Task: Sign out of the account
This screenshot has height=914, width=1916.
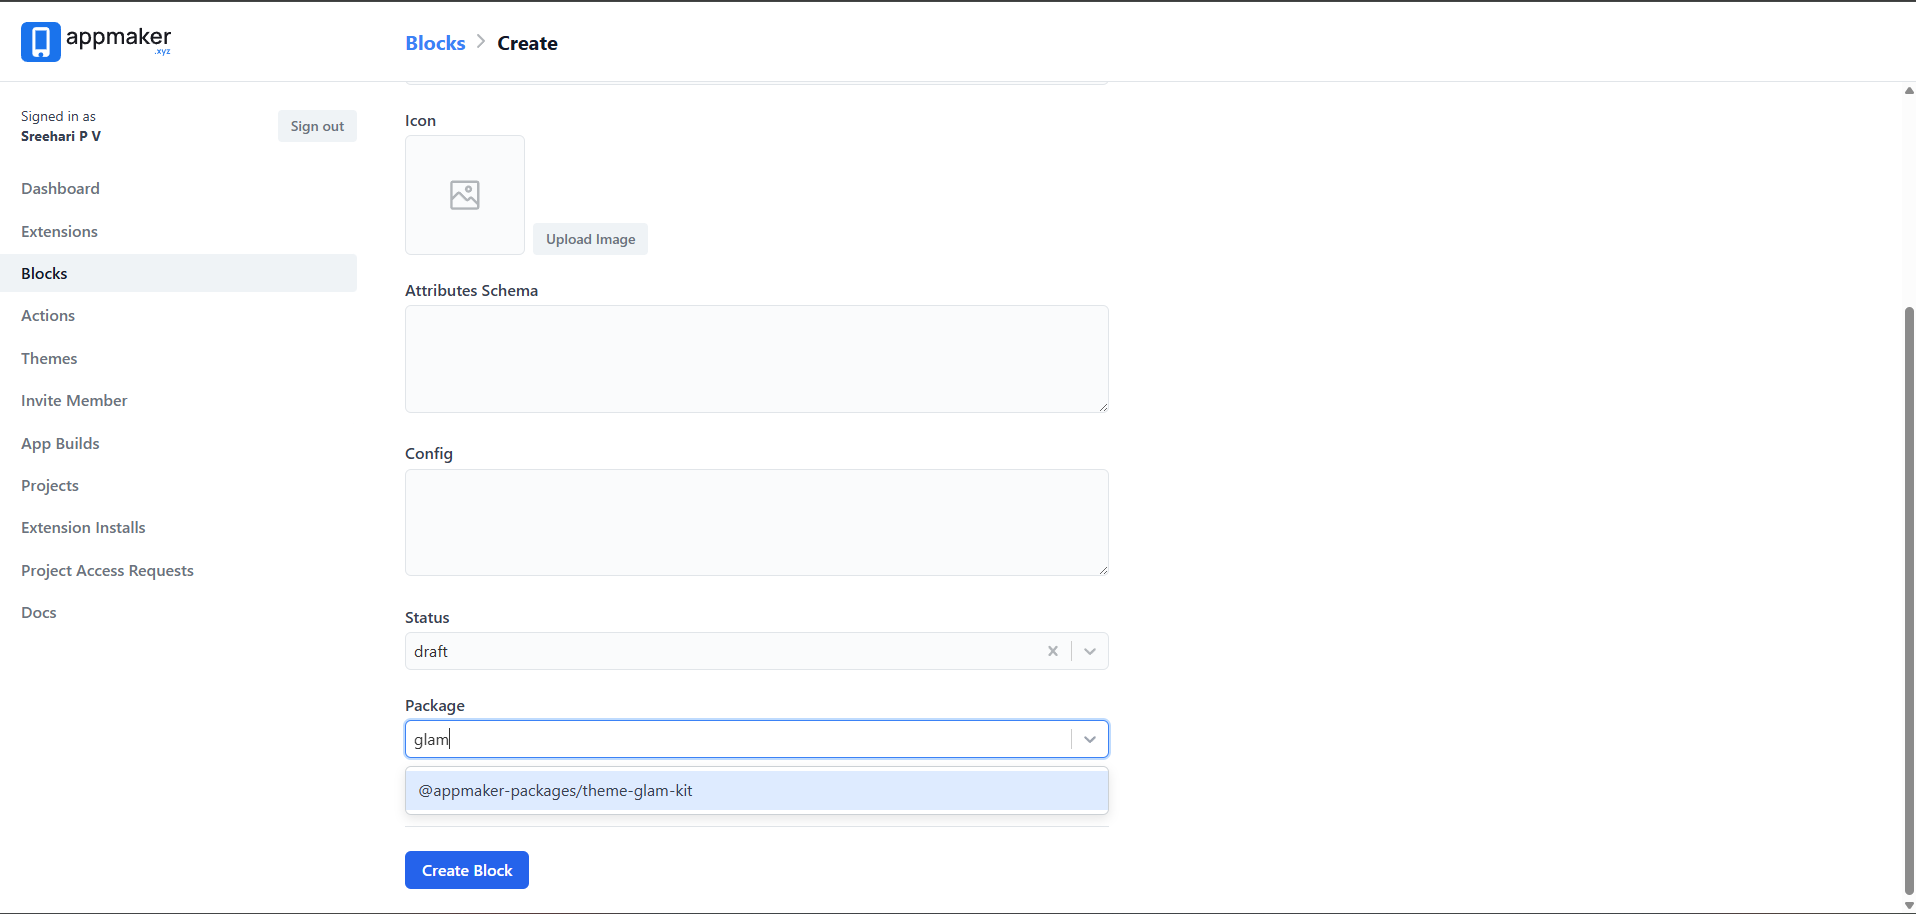Action: pos(317,126)
